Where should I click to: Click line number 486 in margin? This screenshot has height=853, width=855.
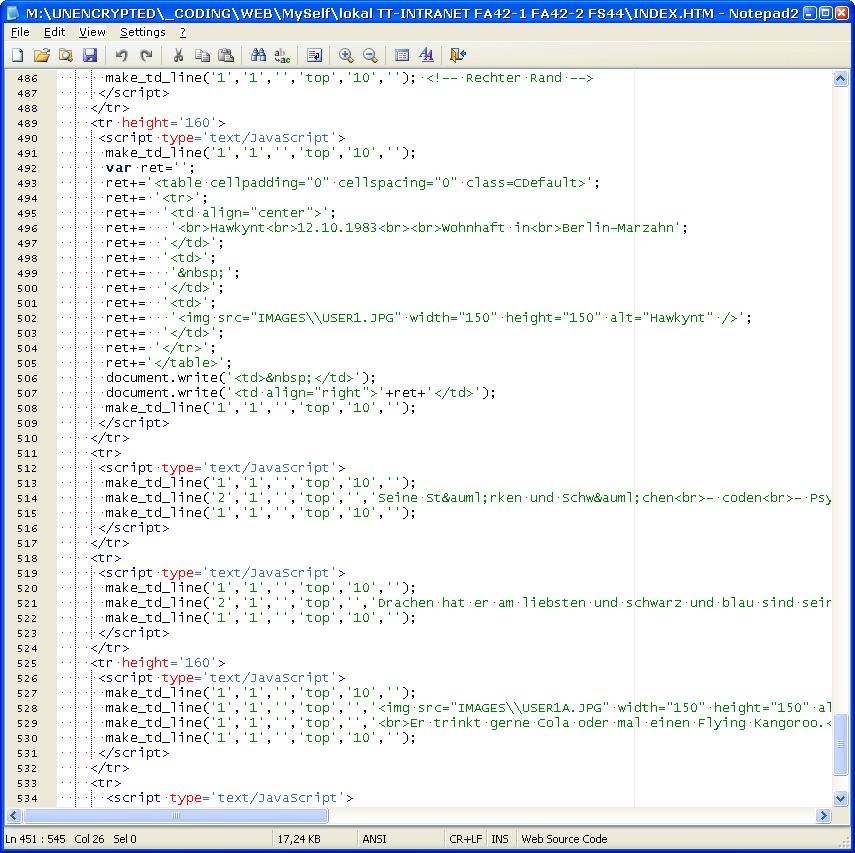(27, 79)
